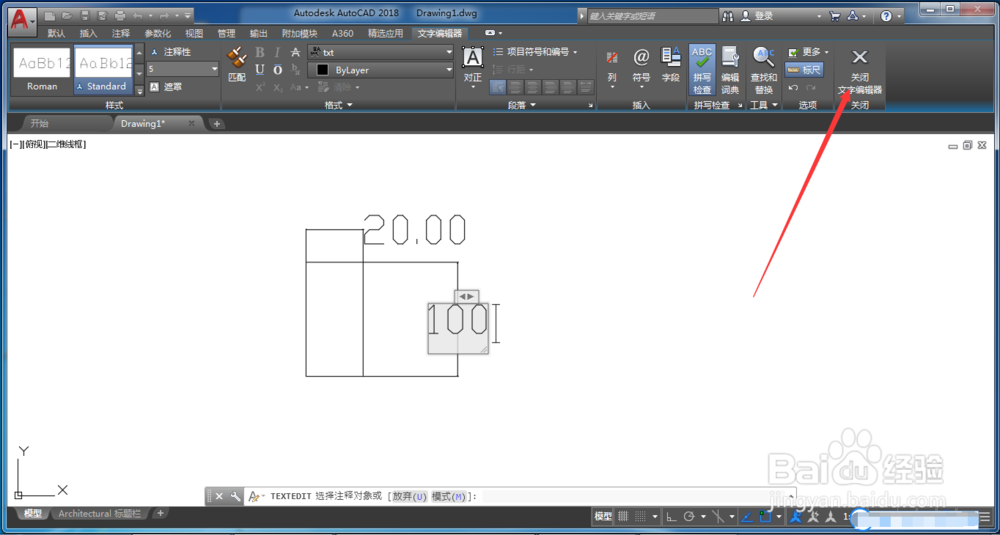
Task: Switch to the Annotate (注释) ribbon tab
Action: (x=121, y=33)
